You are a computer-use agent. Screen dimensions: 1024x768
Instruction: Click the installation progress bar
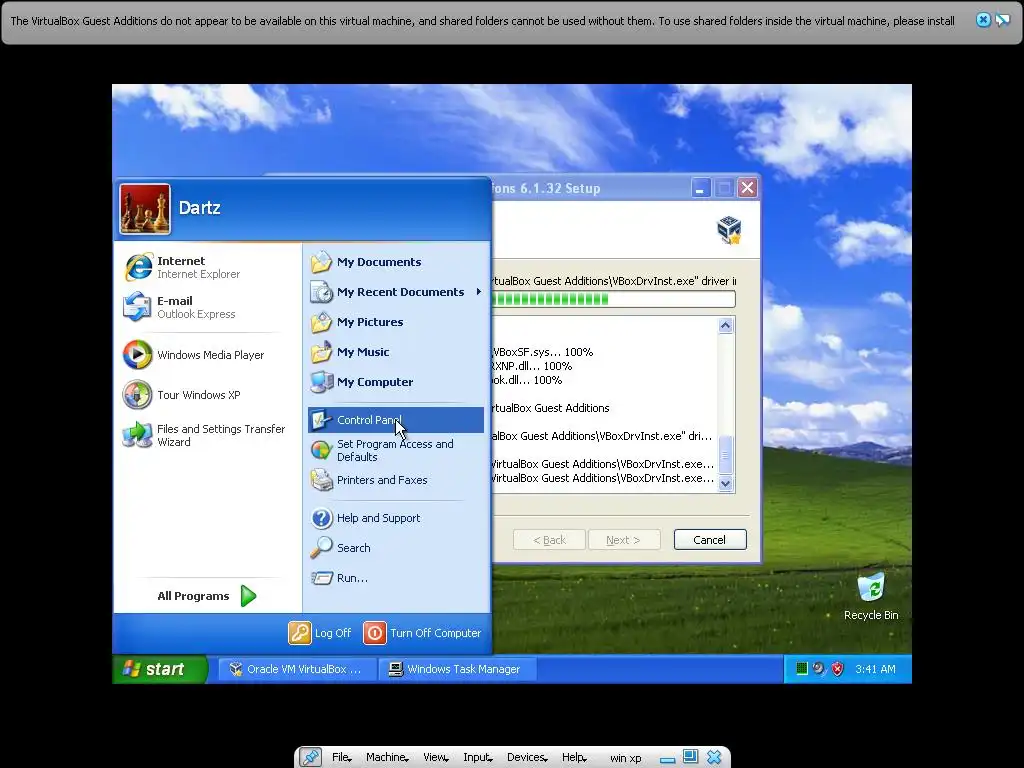click(x=613, y=299)
